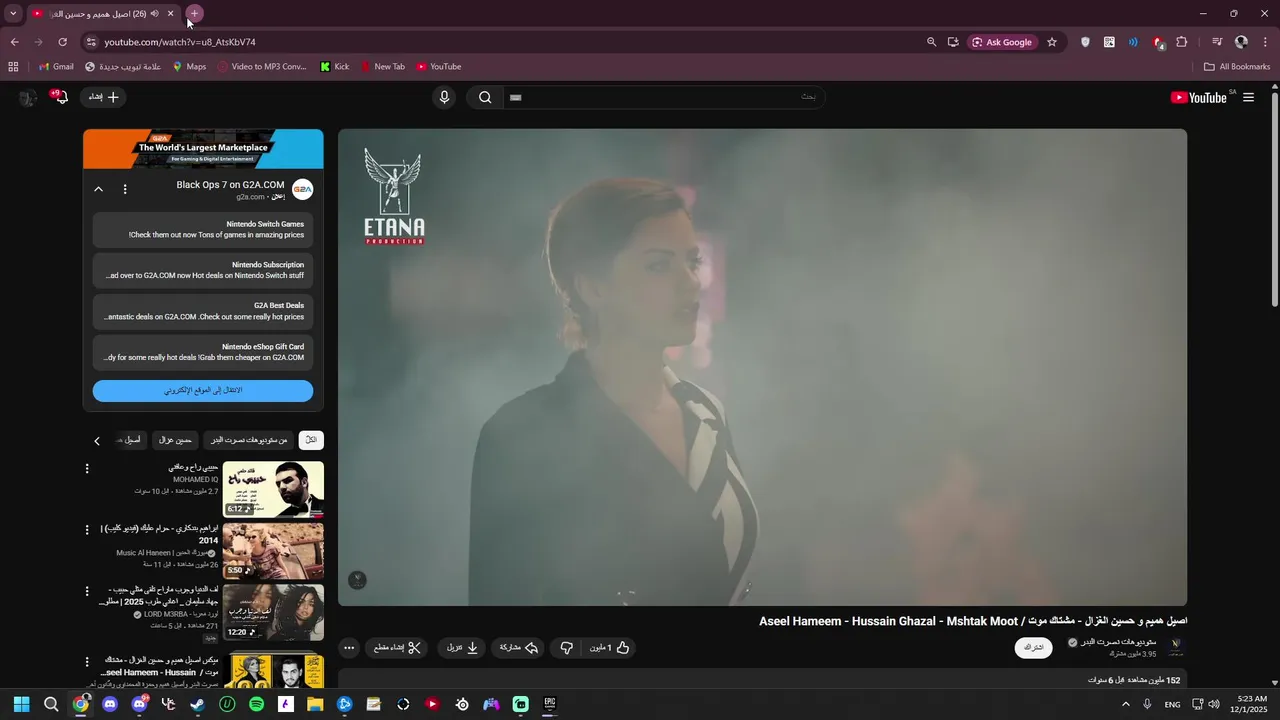Open Kick bookmark

tap(335, 67)
